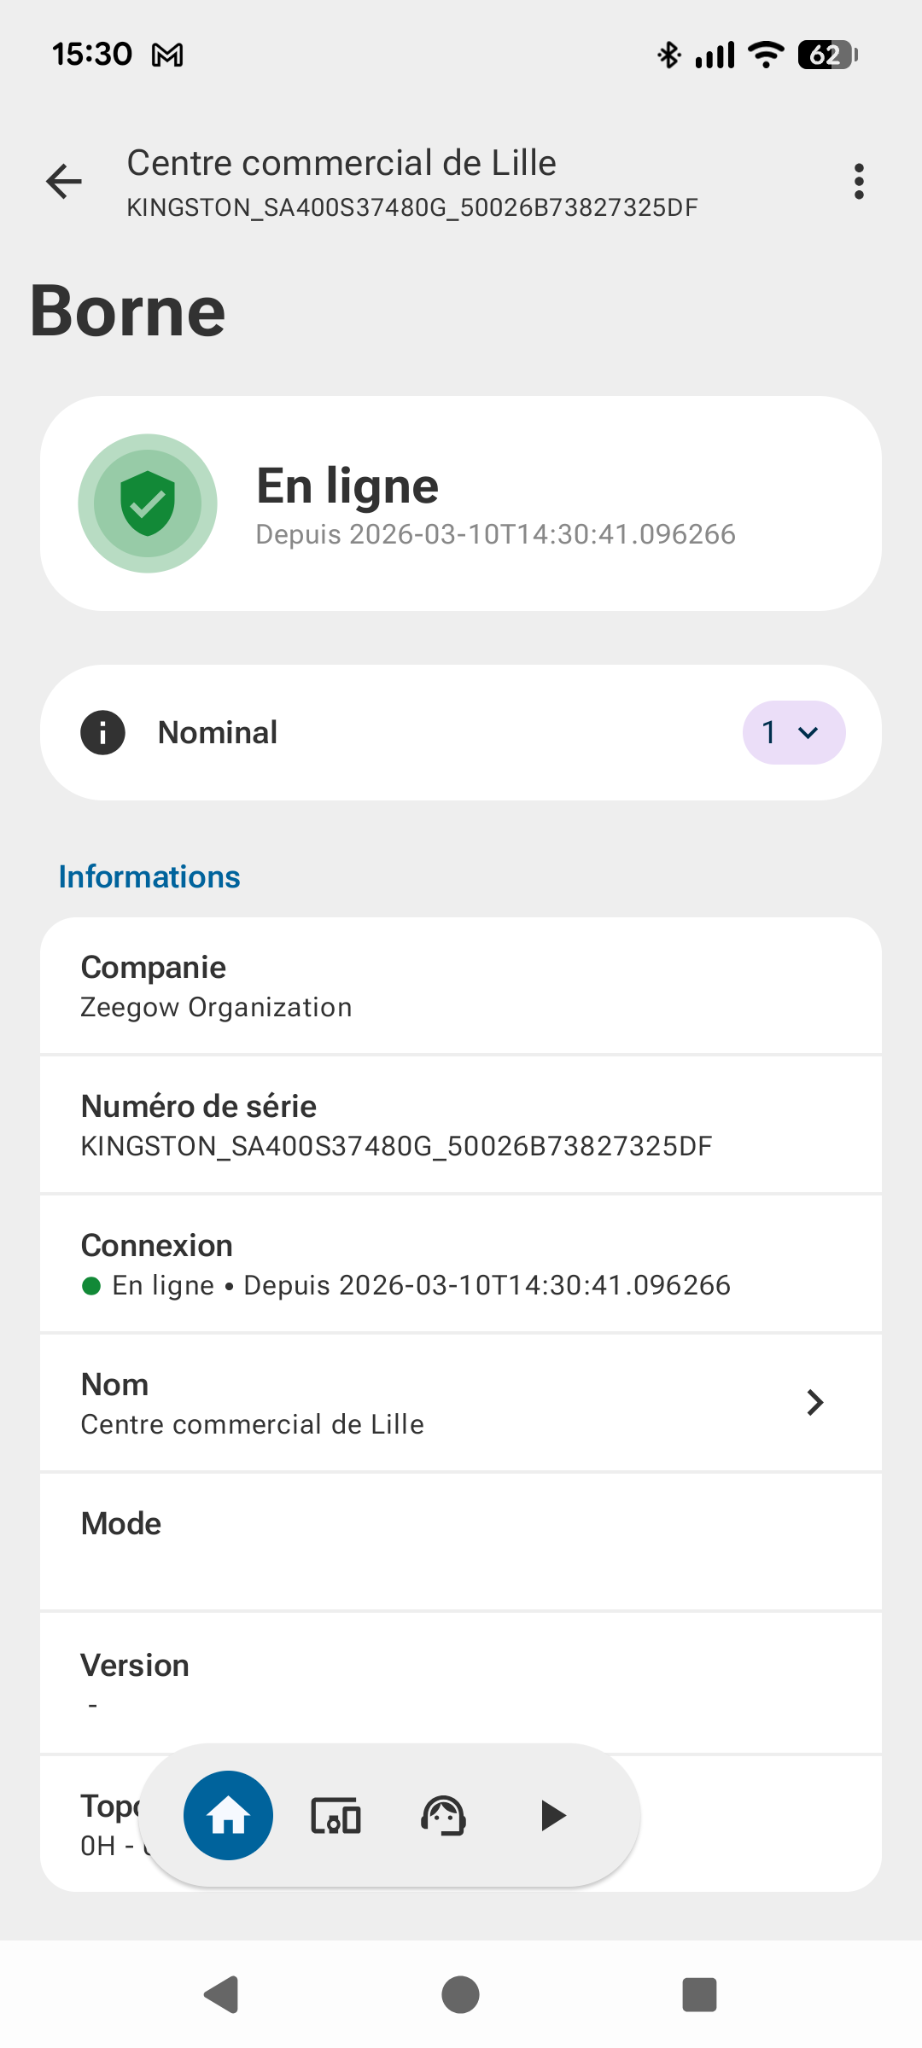Tap the Numéro de série row
The image size is (922, 2048).
[460, 1125]
